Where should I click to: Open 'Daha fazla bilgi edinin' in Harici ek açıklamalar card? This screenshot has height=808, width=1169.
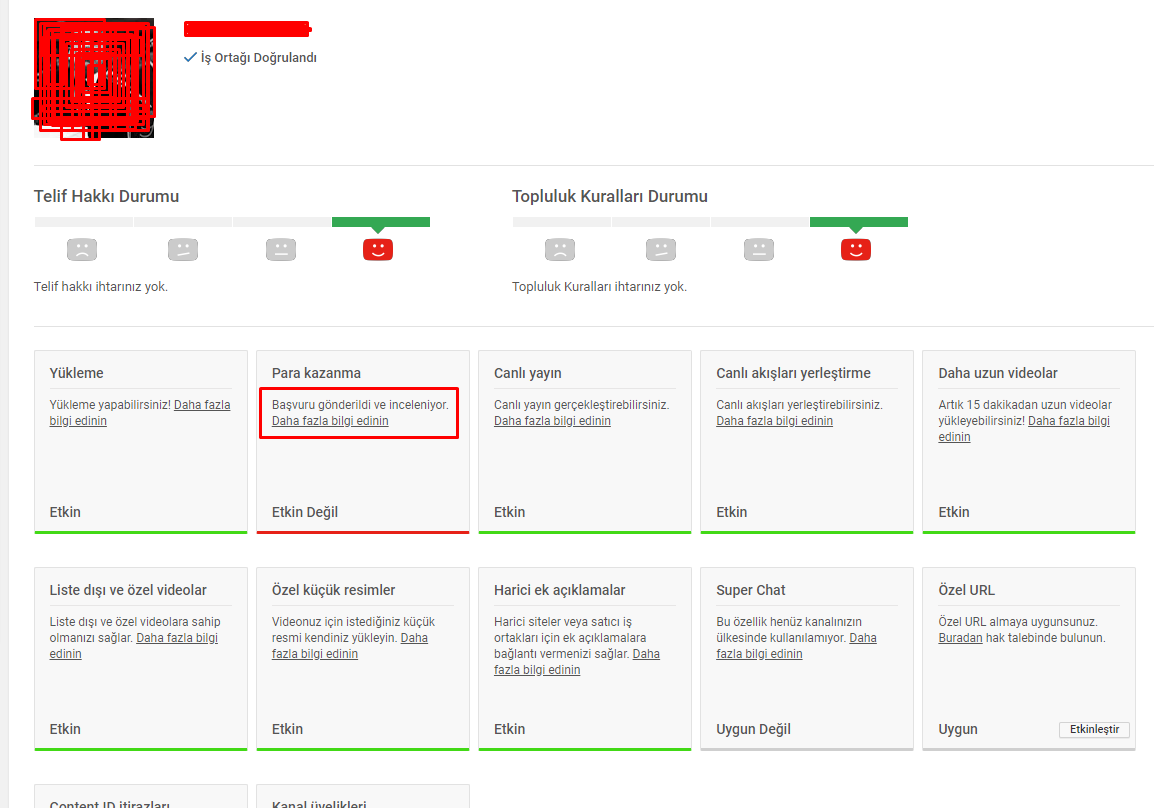pos(576,662)
